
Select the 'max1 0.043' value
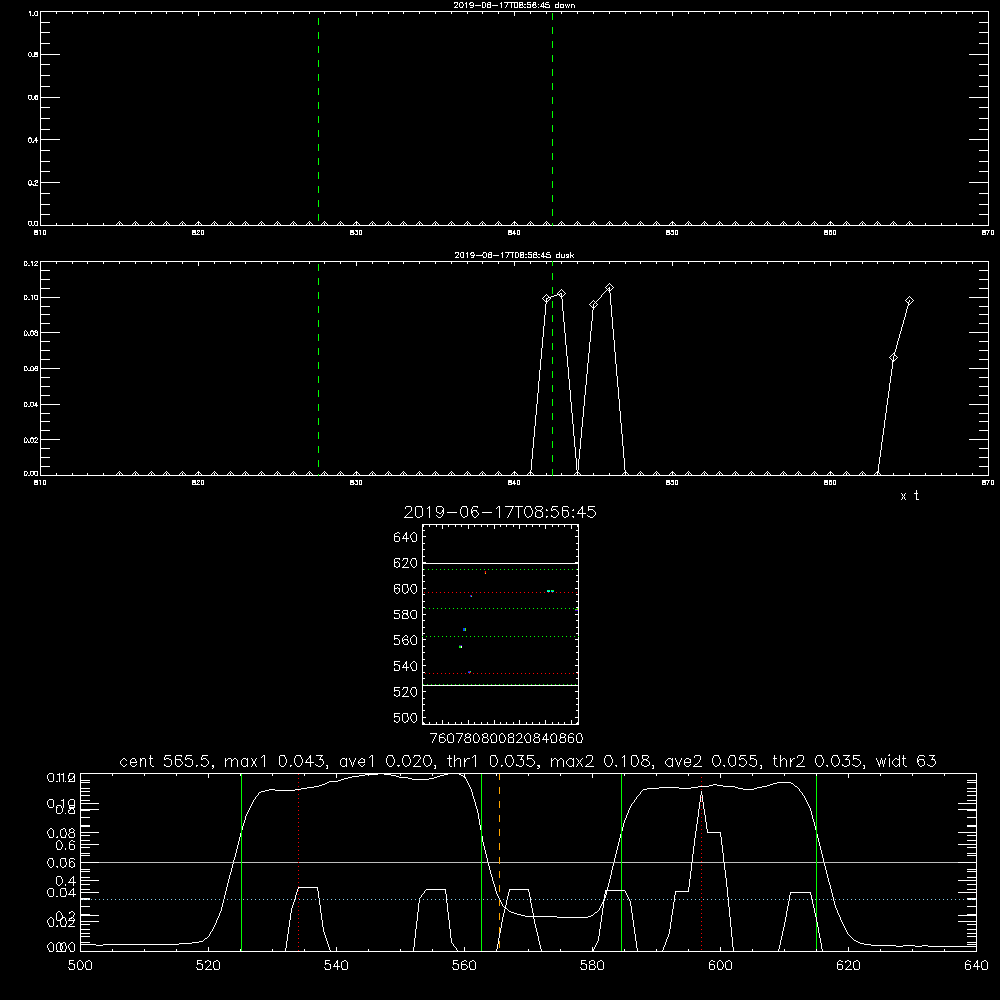273,761
